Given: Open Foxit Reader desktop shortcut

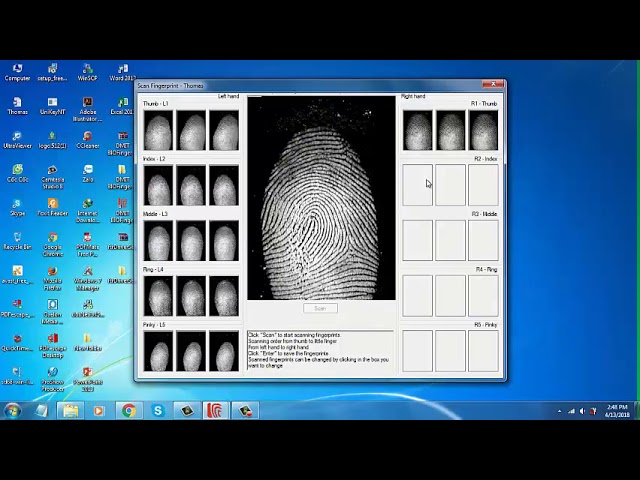Looking at the screenshot, I should [x=52, y=207].
